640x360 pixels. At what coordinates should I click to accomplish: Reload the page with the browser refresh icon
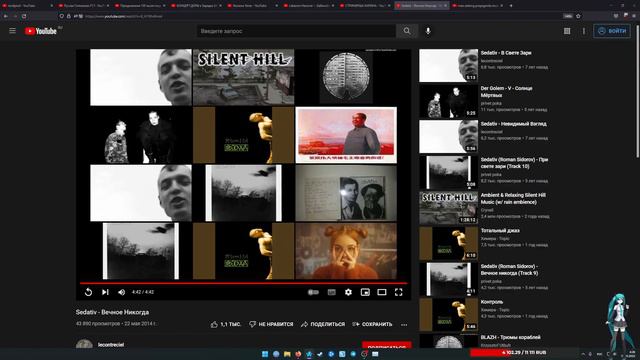[x=24, y=16]
